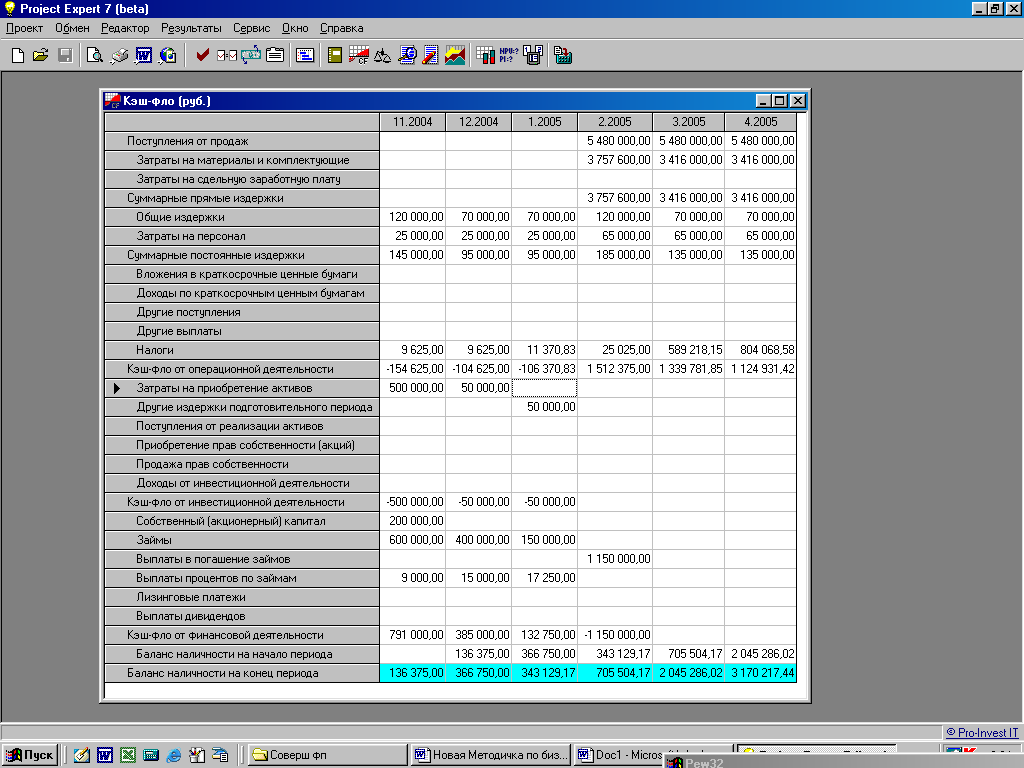Select row Лизинговые платежи
This screenshot has width=1024, height=768.
click(x=242, y=597)
